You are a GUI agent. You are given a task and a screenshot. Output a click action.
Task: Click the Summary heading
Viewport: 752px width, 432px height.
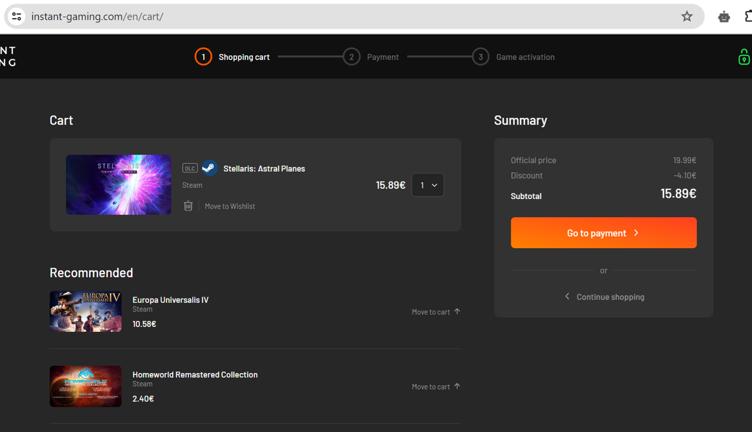(520, 120)
